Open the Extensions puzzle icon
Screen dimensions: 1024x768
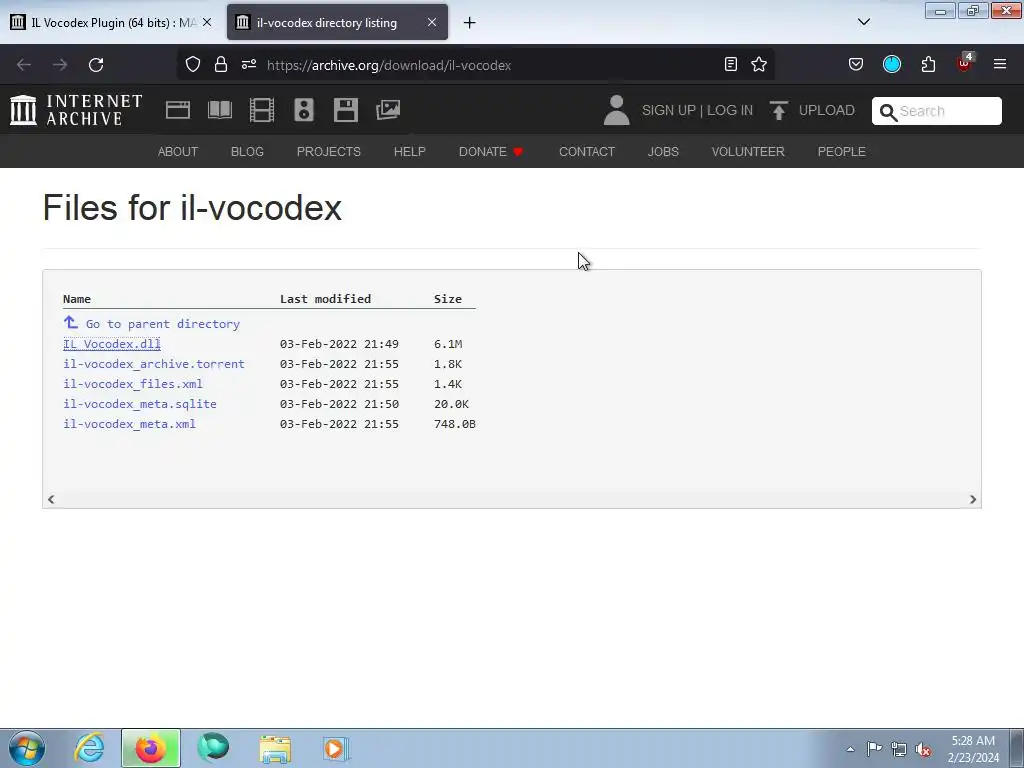928,64
